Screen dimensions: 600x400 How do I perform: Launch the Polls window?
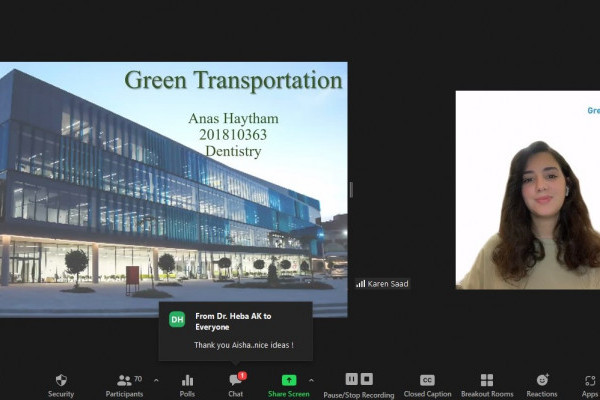click(187, 385)
